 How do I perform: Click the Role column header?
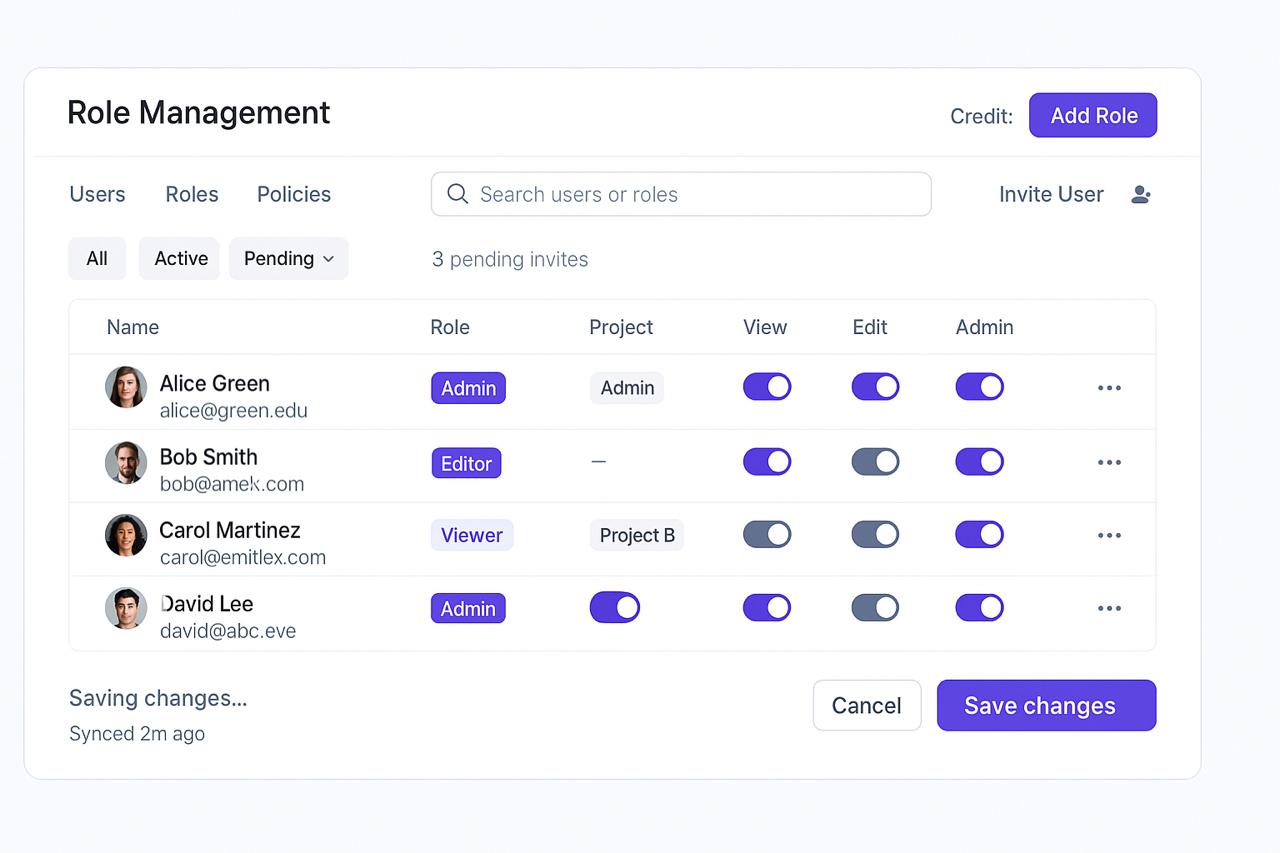tap(450, 327)
